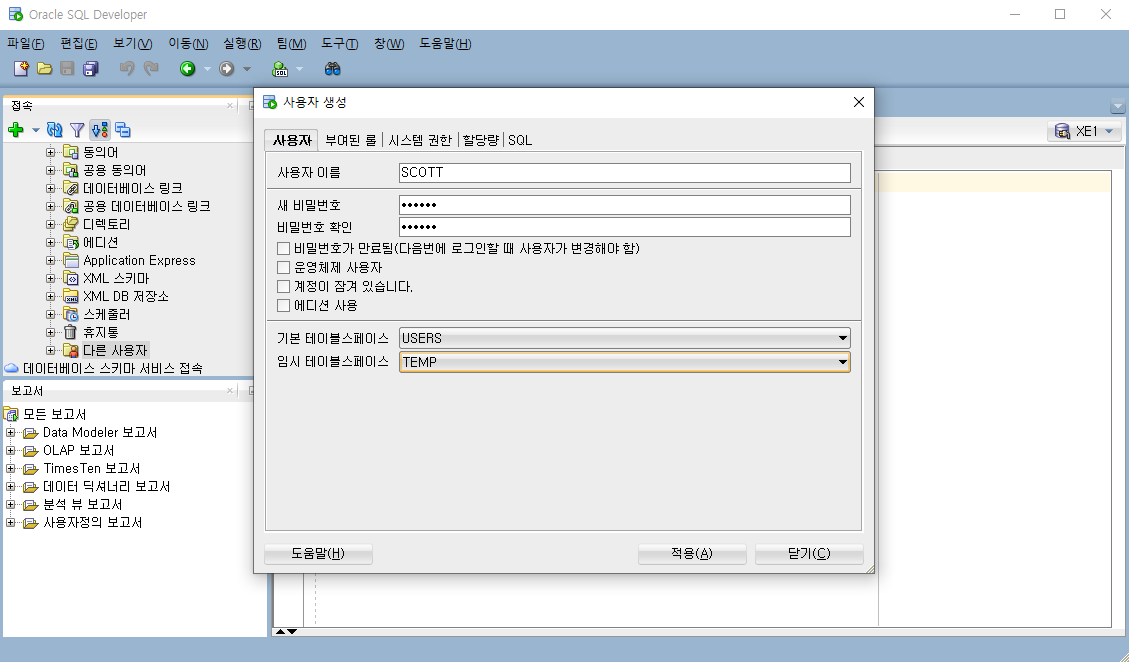
Task: Click the green Back navigation arrow
Action: [x=187, y=68]
